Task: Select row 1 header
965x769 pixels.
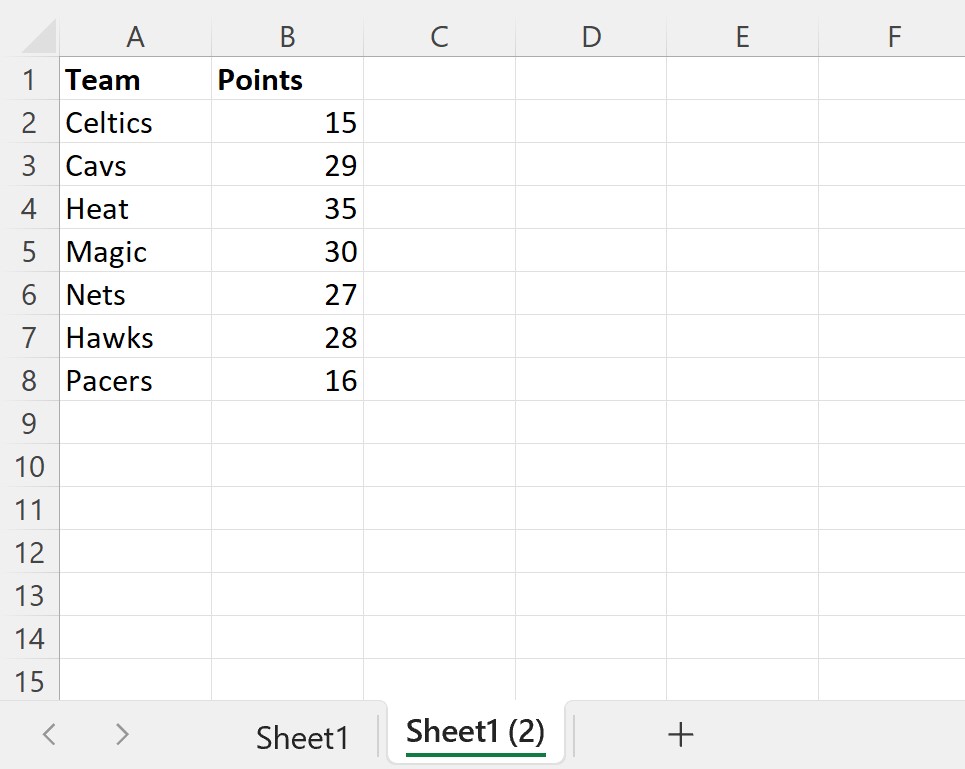Action: [29, 80]
